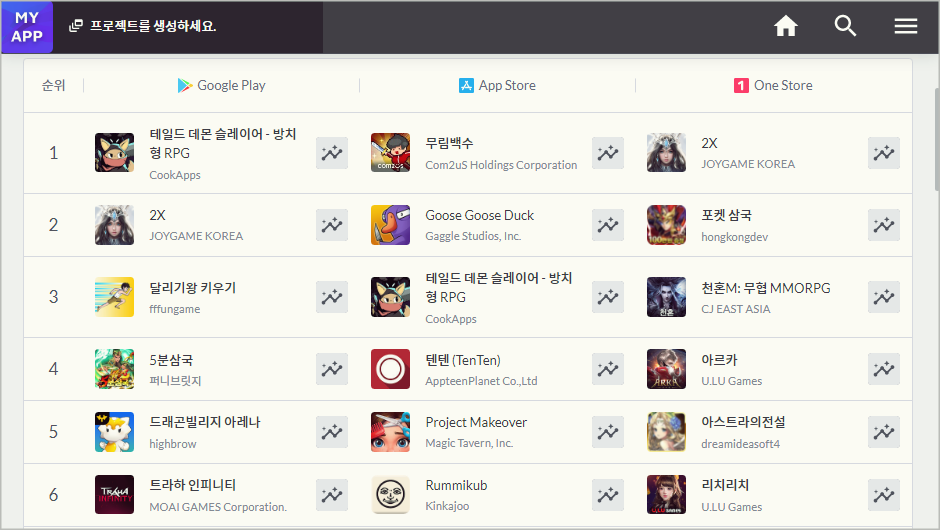Image resolution: width=940 pixels, height=530 pixels.
Task: Open trend chart for 드래곤빌리지 아레나
Action: (332, 432)
